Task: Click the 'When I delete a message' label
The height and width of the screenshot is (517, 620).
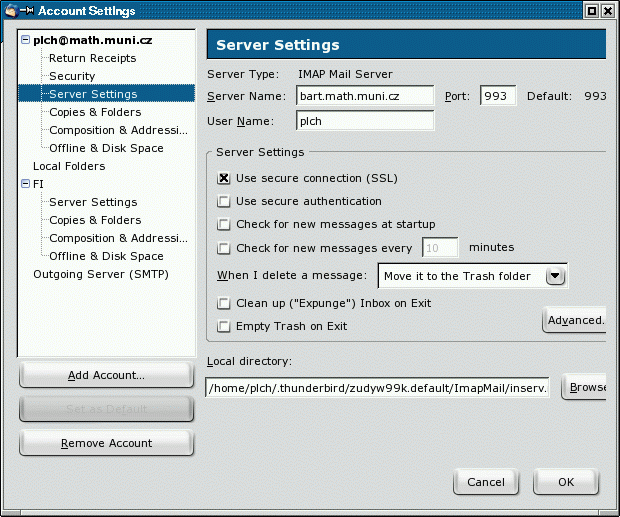Action: [x=292, y=275]
